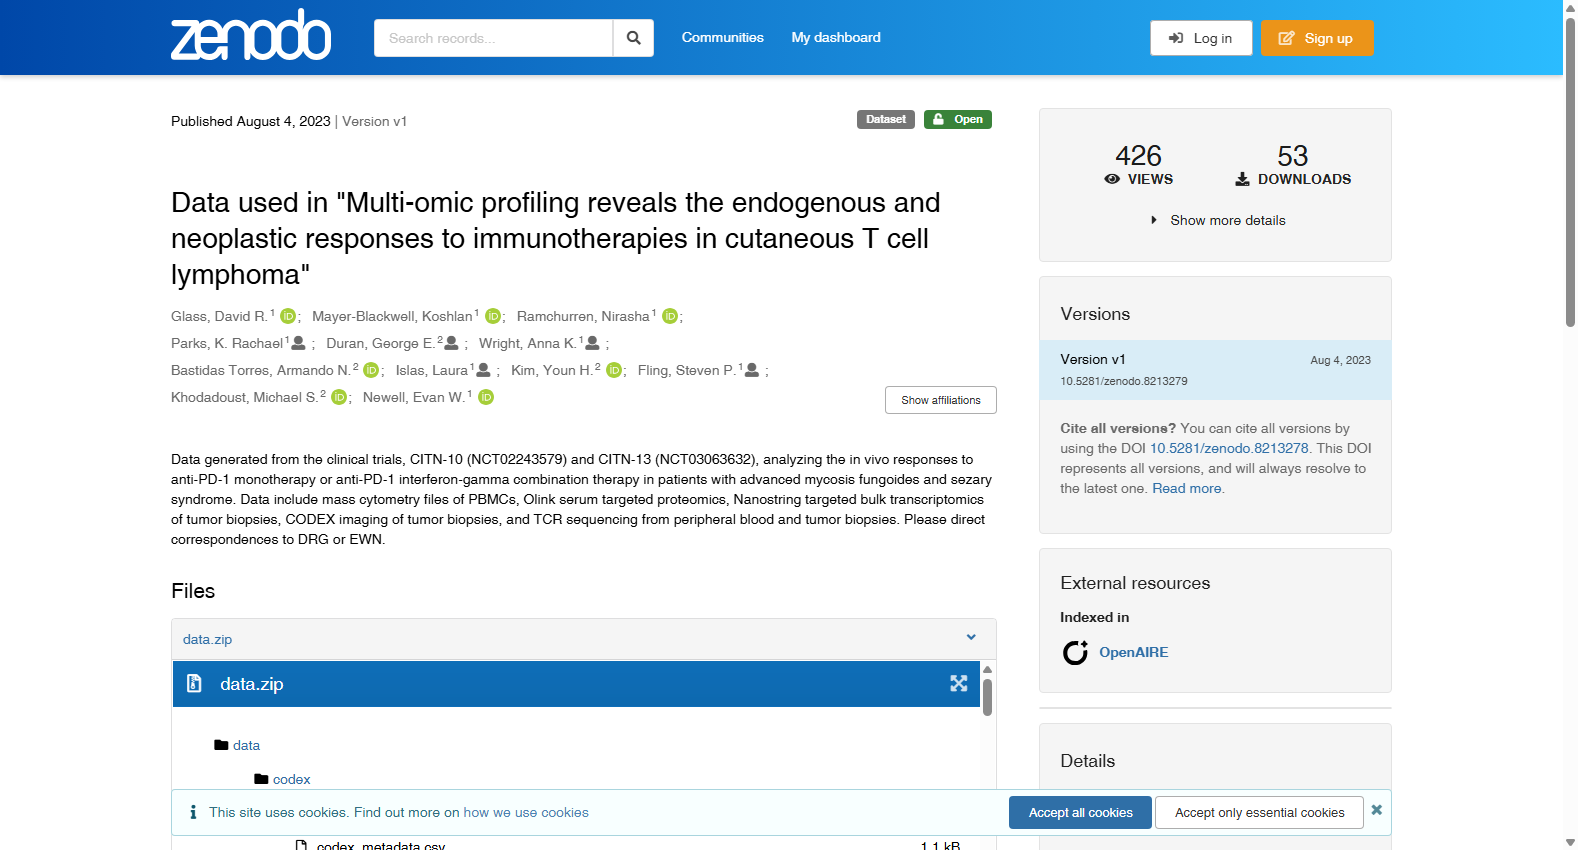Close the cookie banner

click(x=1377, y=810)
